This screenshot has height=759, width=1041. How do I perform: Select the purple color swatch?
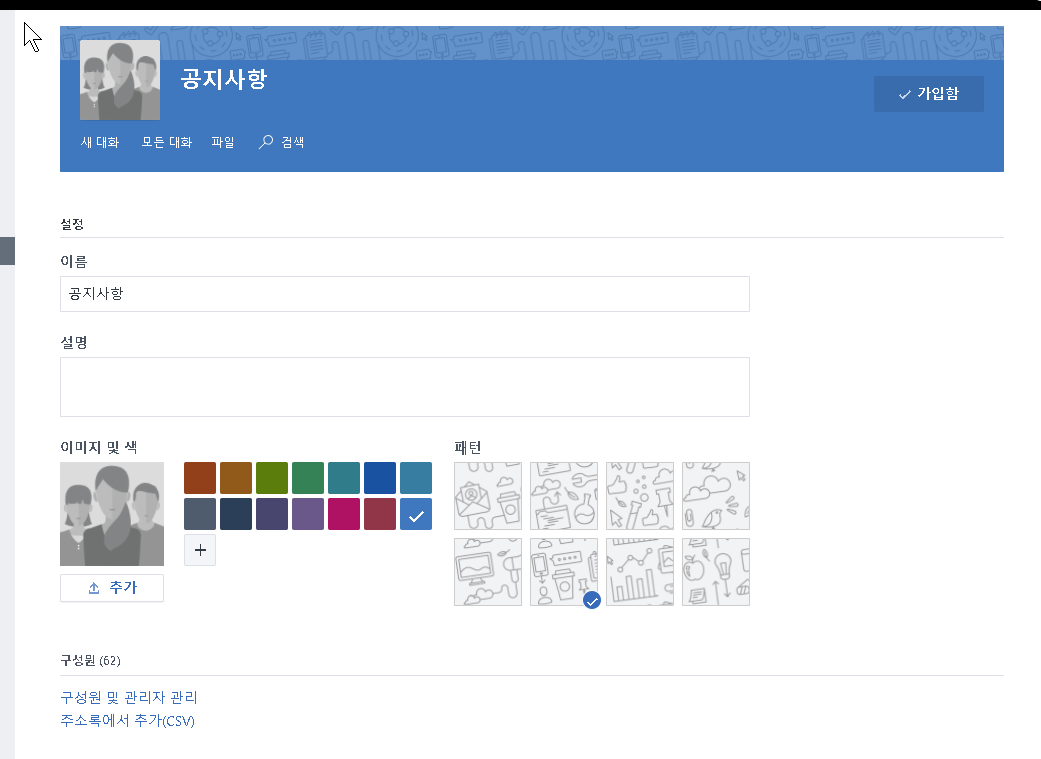coord(308,514)
